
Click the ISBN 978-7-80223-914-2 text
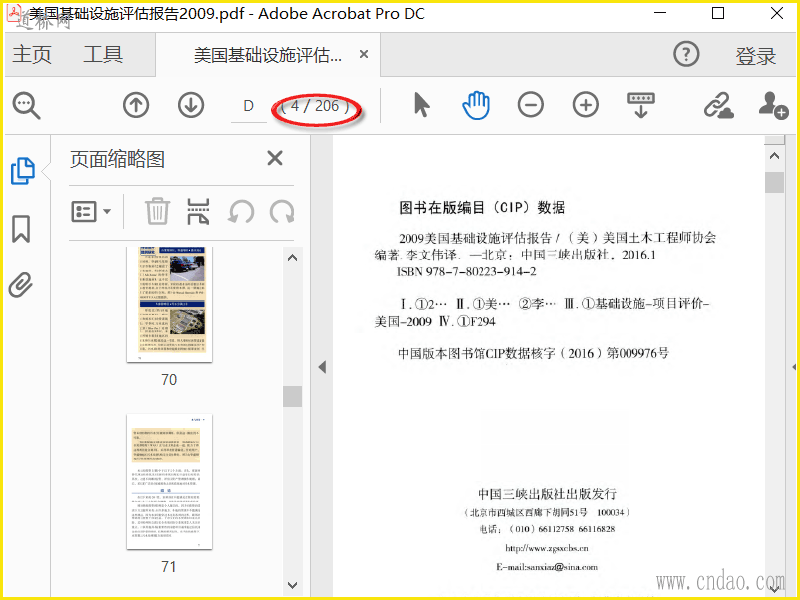(x=466, y=271)
